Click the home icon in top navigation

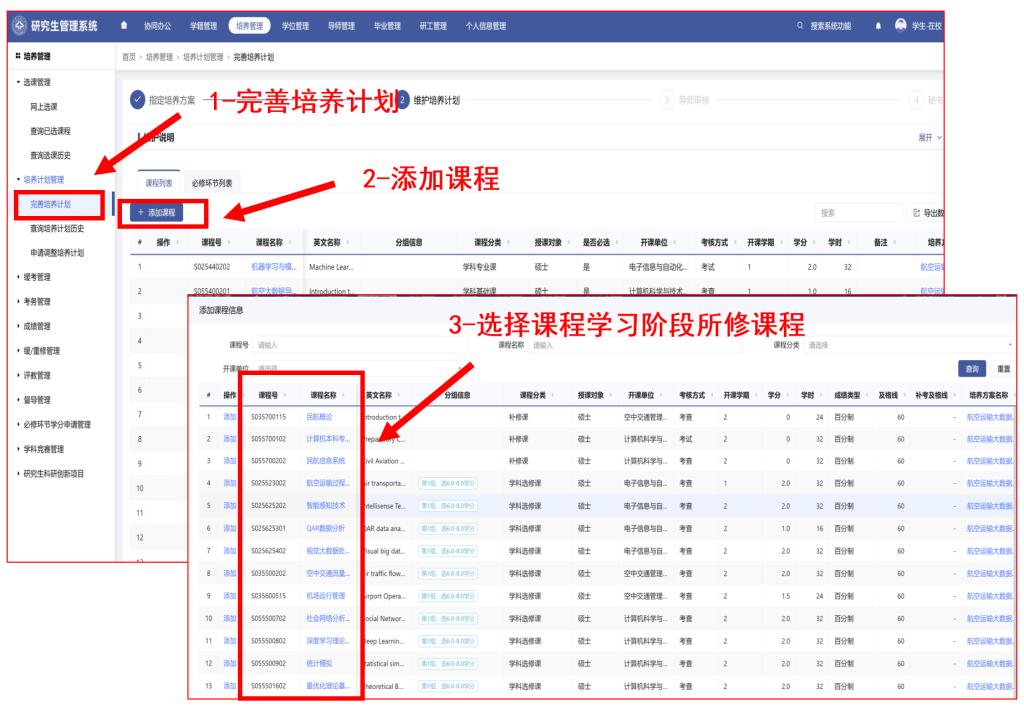coord(122,25)
